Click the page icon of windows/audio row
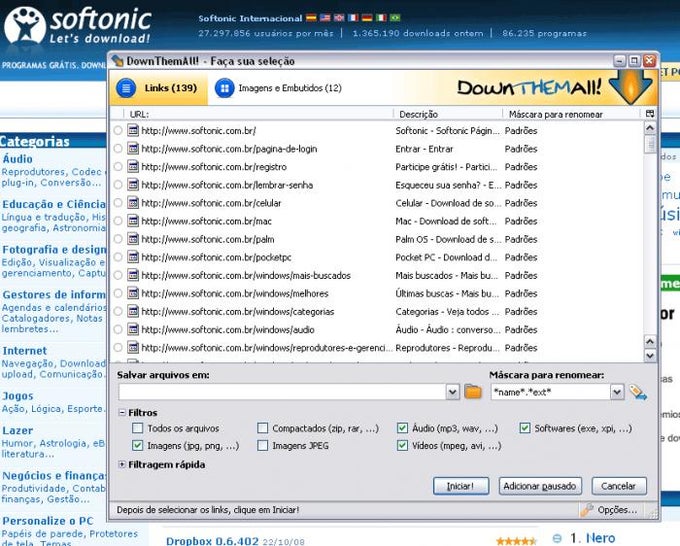The height and width of the screenshot is (546, 680). pyautogui.click(x=133, y=329)
